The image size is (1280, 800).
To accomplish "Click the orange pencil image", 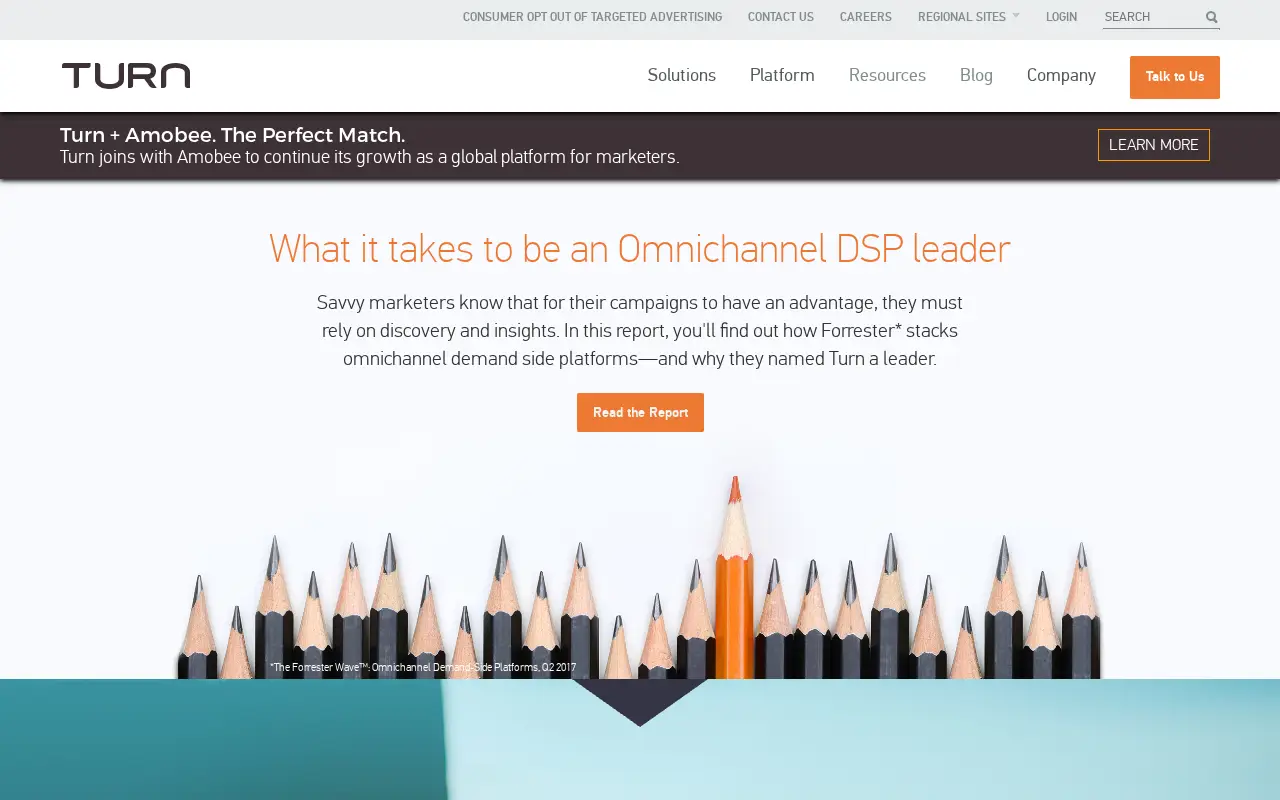I will point(735,578).
